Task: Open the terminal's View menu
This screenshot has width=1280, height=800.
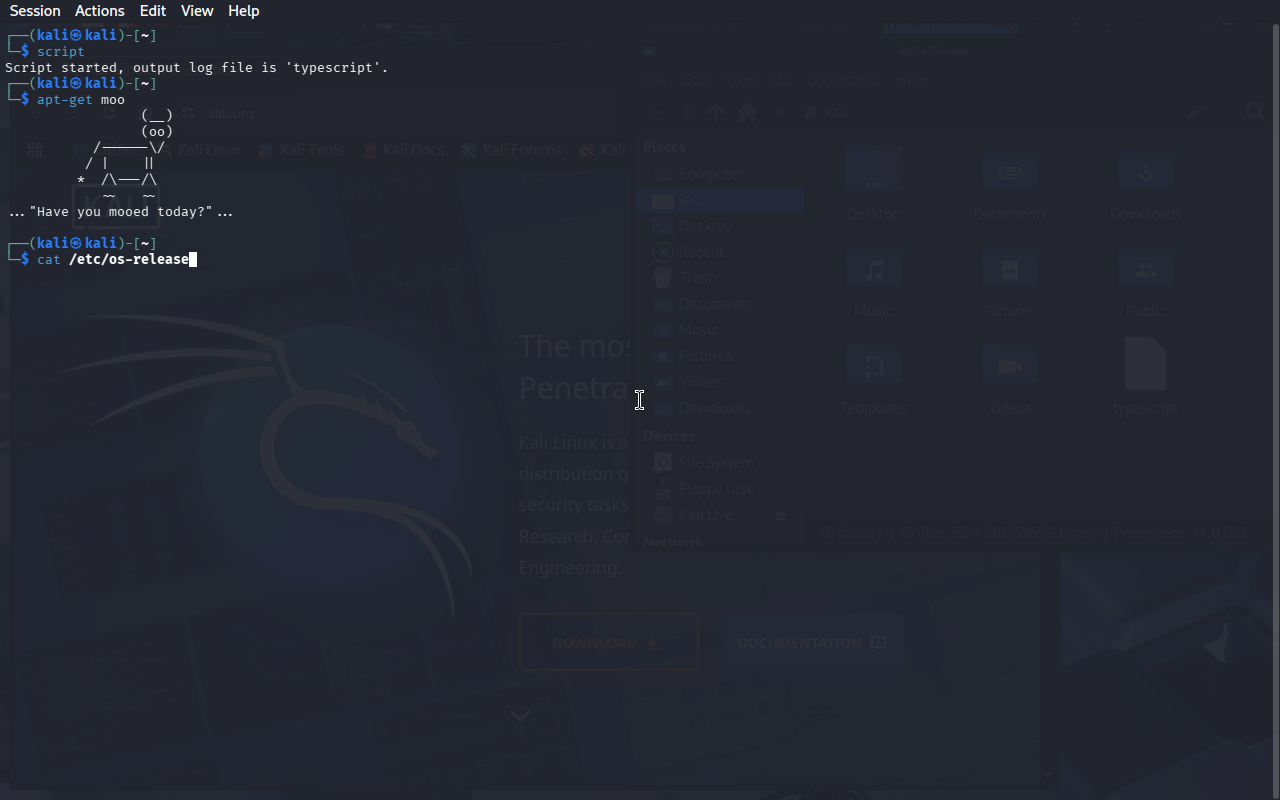Action: tap(197, 11)
